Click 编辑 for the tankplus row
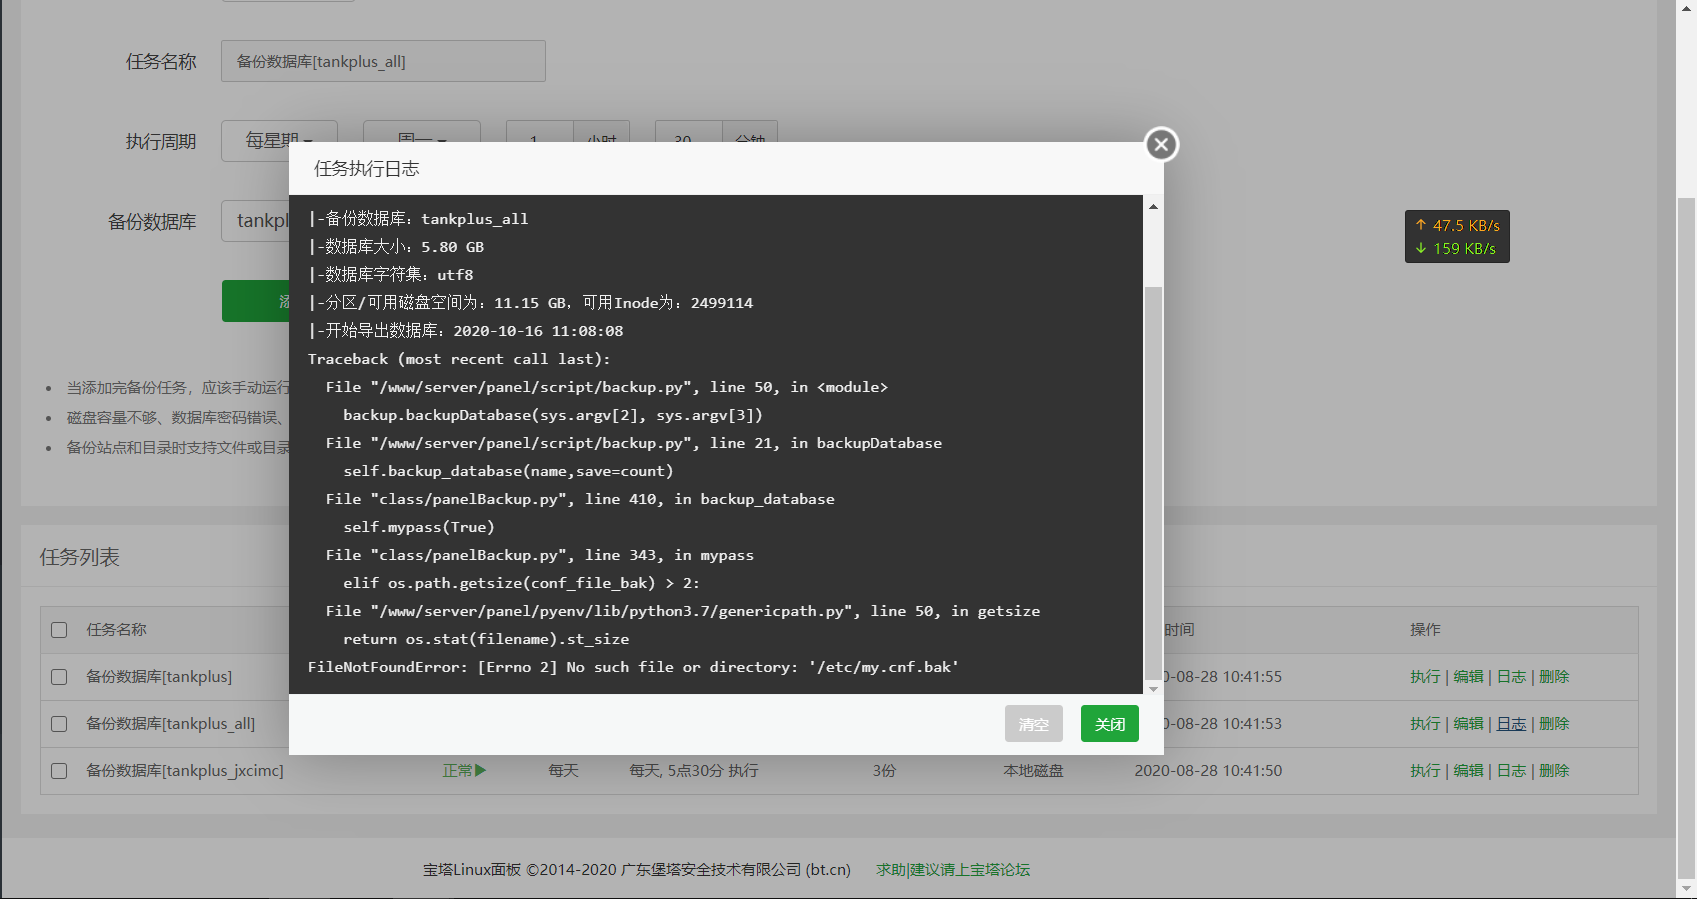1697x899 pixels. tap(1468, 677)
